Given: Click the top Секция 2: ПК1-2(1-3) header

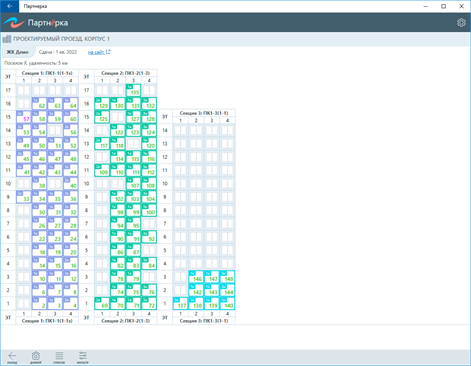Looking at the screenshot, I should pos(126,73).
